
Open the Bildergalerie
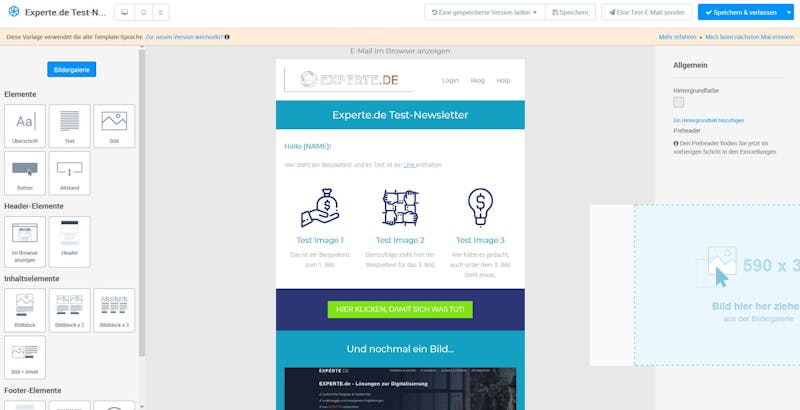click(x=71, y=69)
